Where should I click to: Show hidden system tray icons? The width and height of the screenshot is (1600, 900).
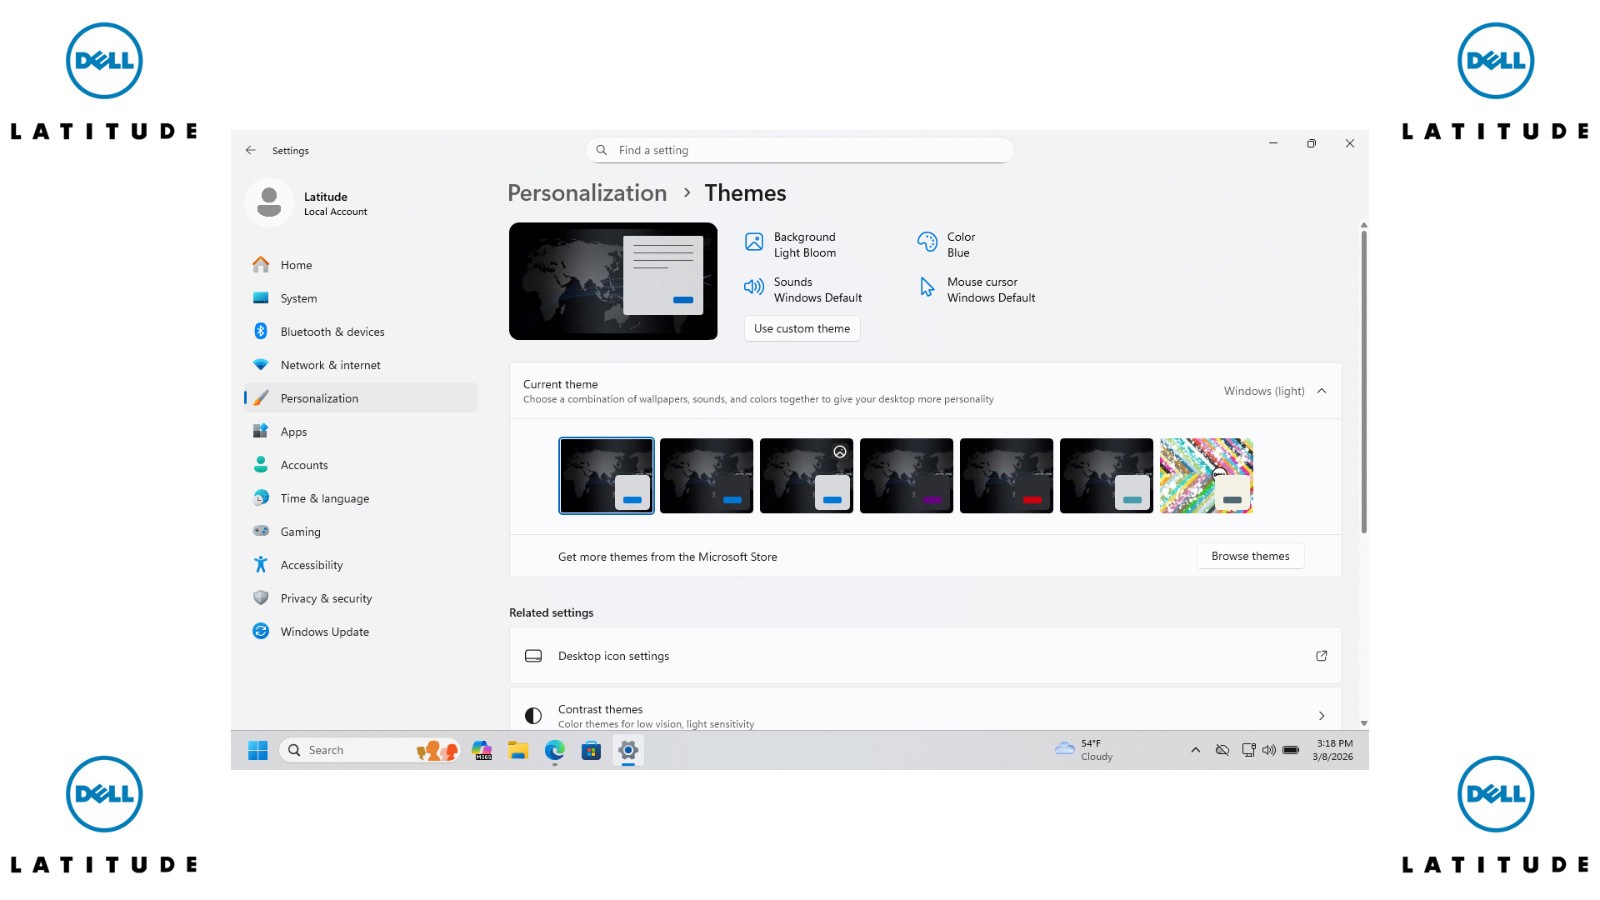[x=1195, y=750]
